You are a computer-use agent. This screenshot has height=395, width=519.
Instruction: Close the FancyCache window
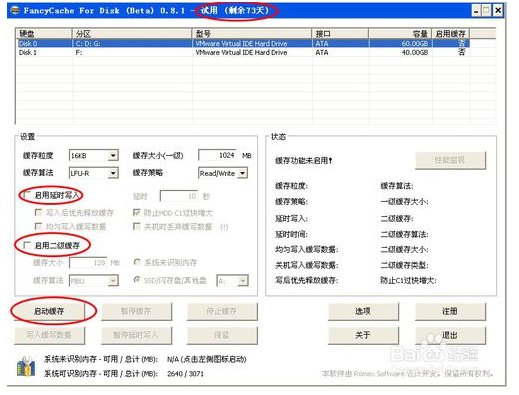(x=498, y=11)
